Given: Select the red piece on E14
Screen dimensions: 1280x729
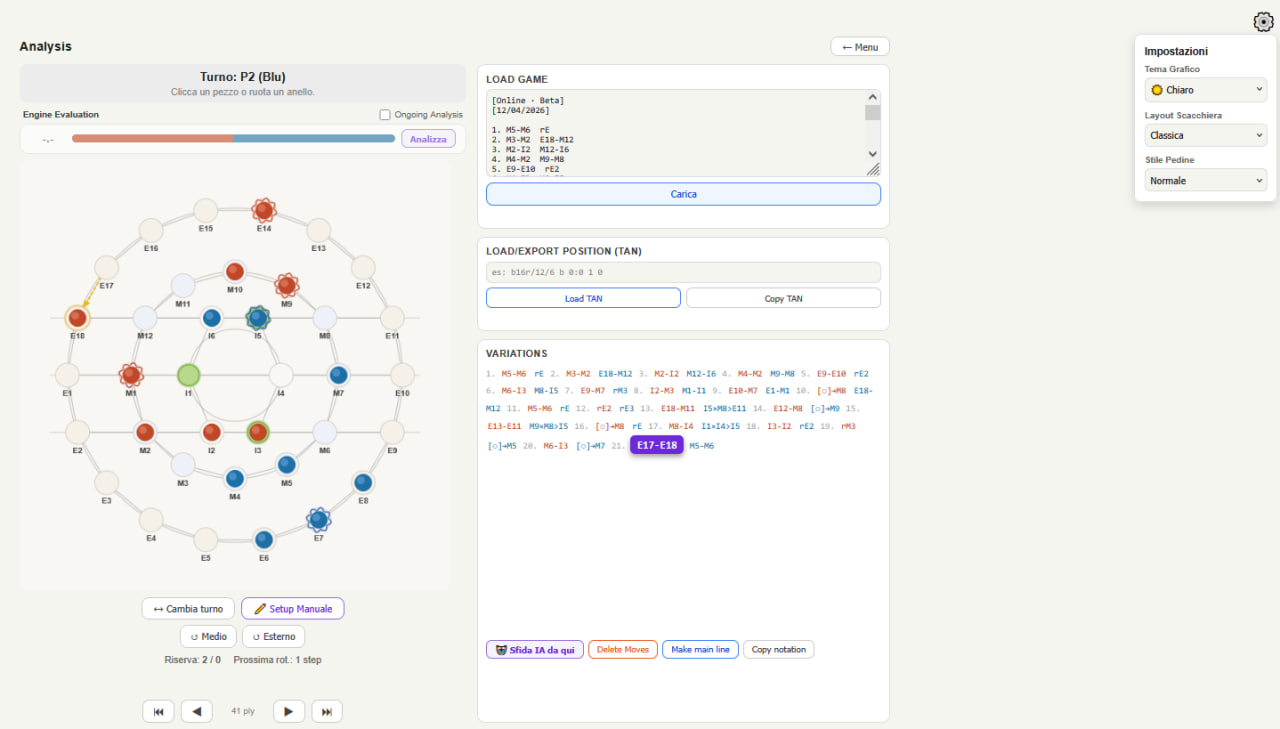Looking at the screenshot, I should [x=264, y=209].
